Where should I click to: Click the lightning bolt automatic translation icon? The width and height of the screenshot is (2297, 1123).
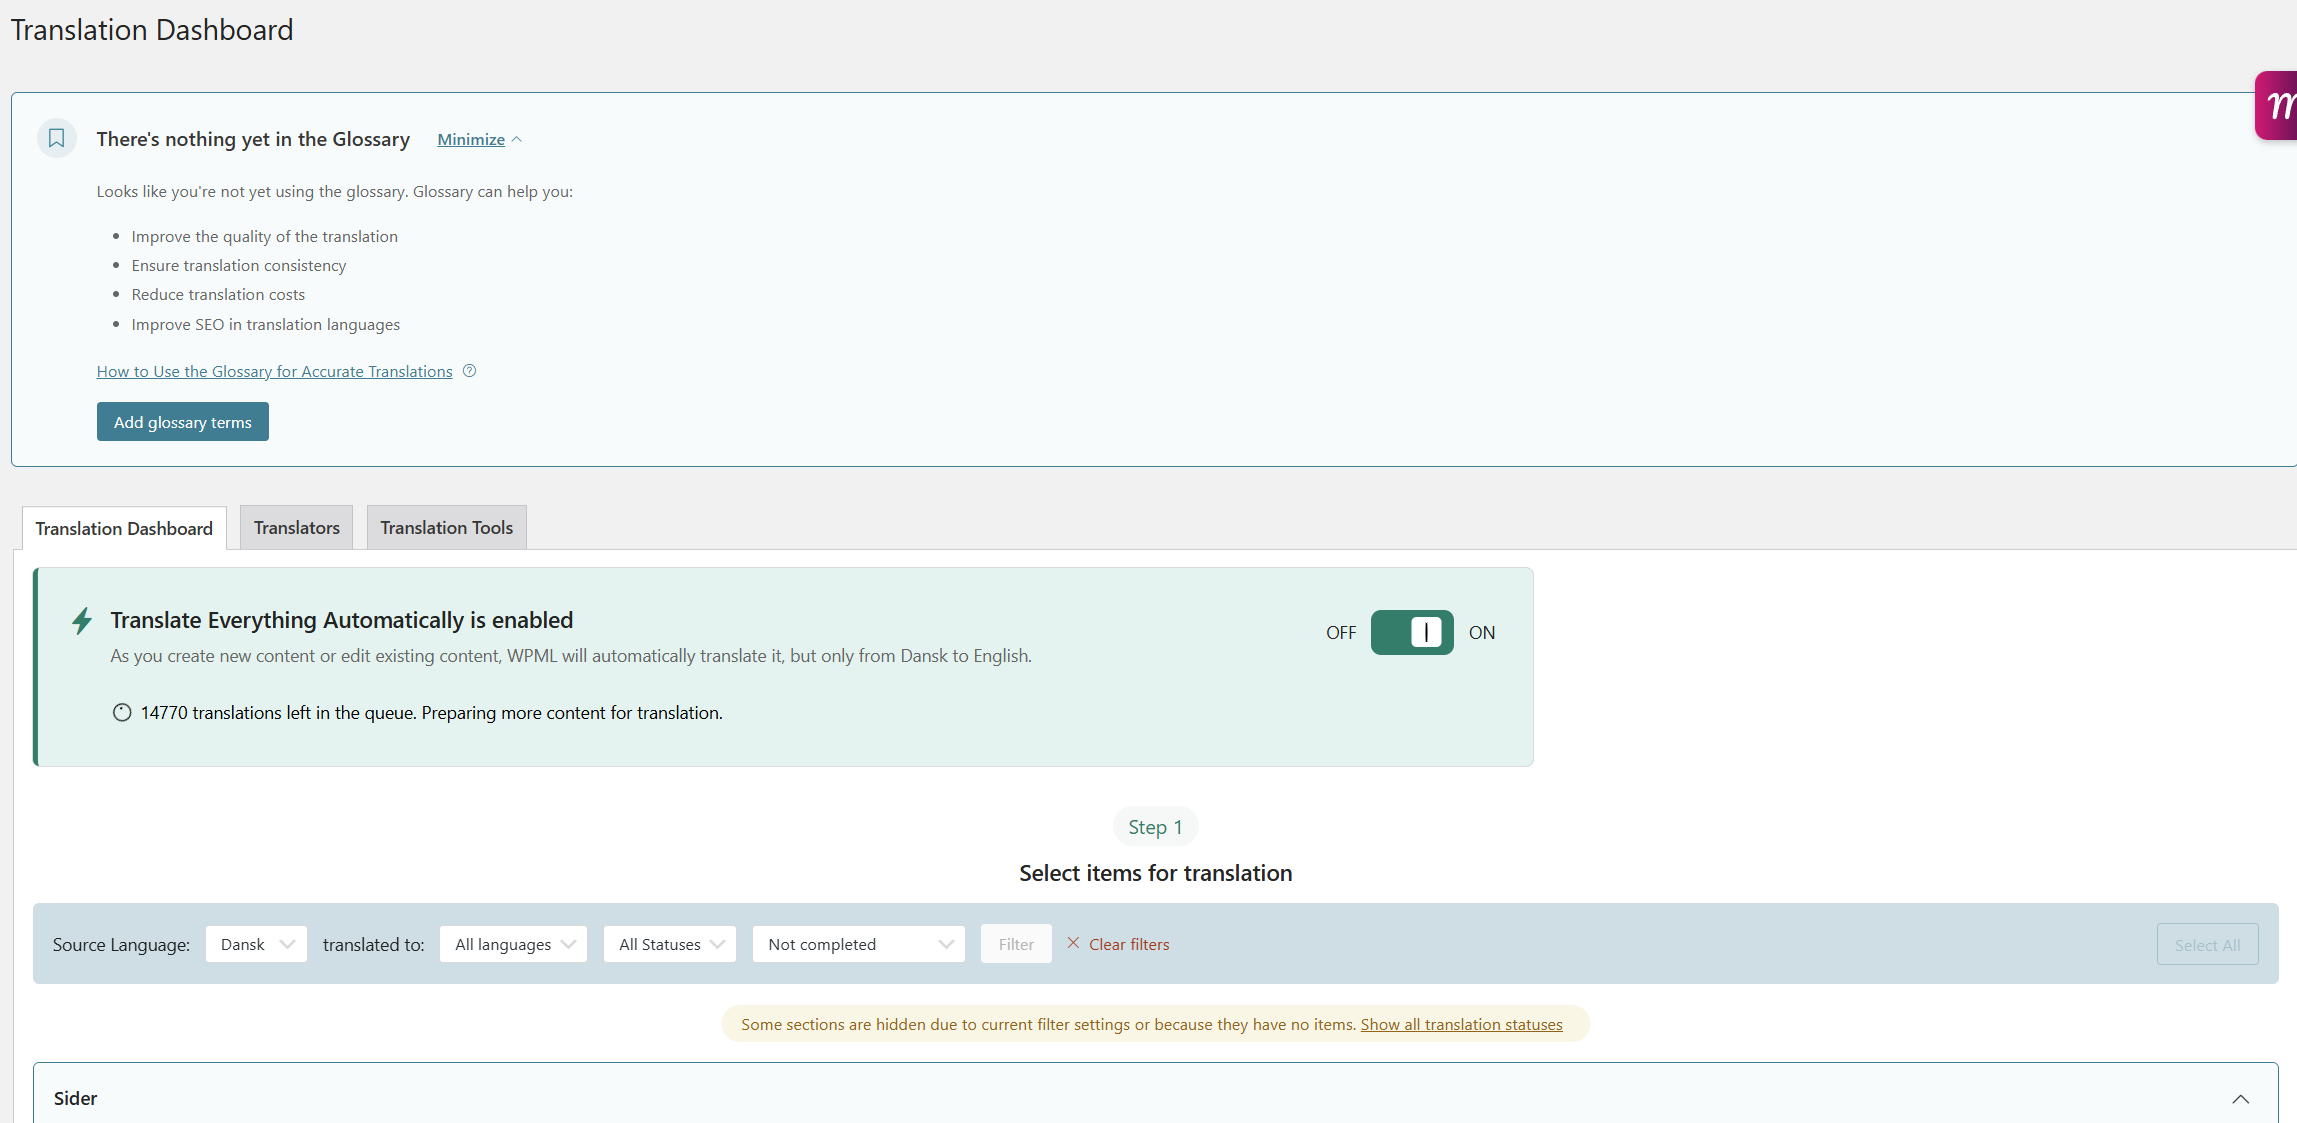(82, 621)
